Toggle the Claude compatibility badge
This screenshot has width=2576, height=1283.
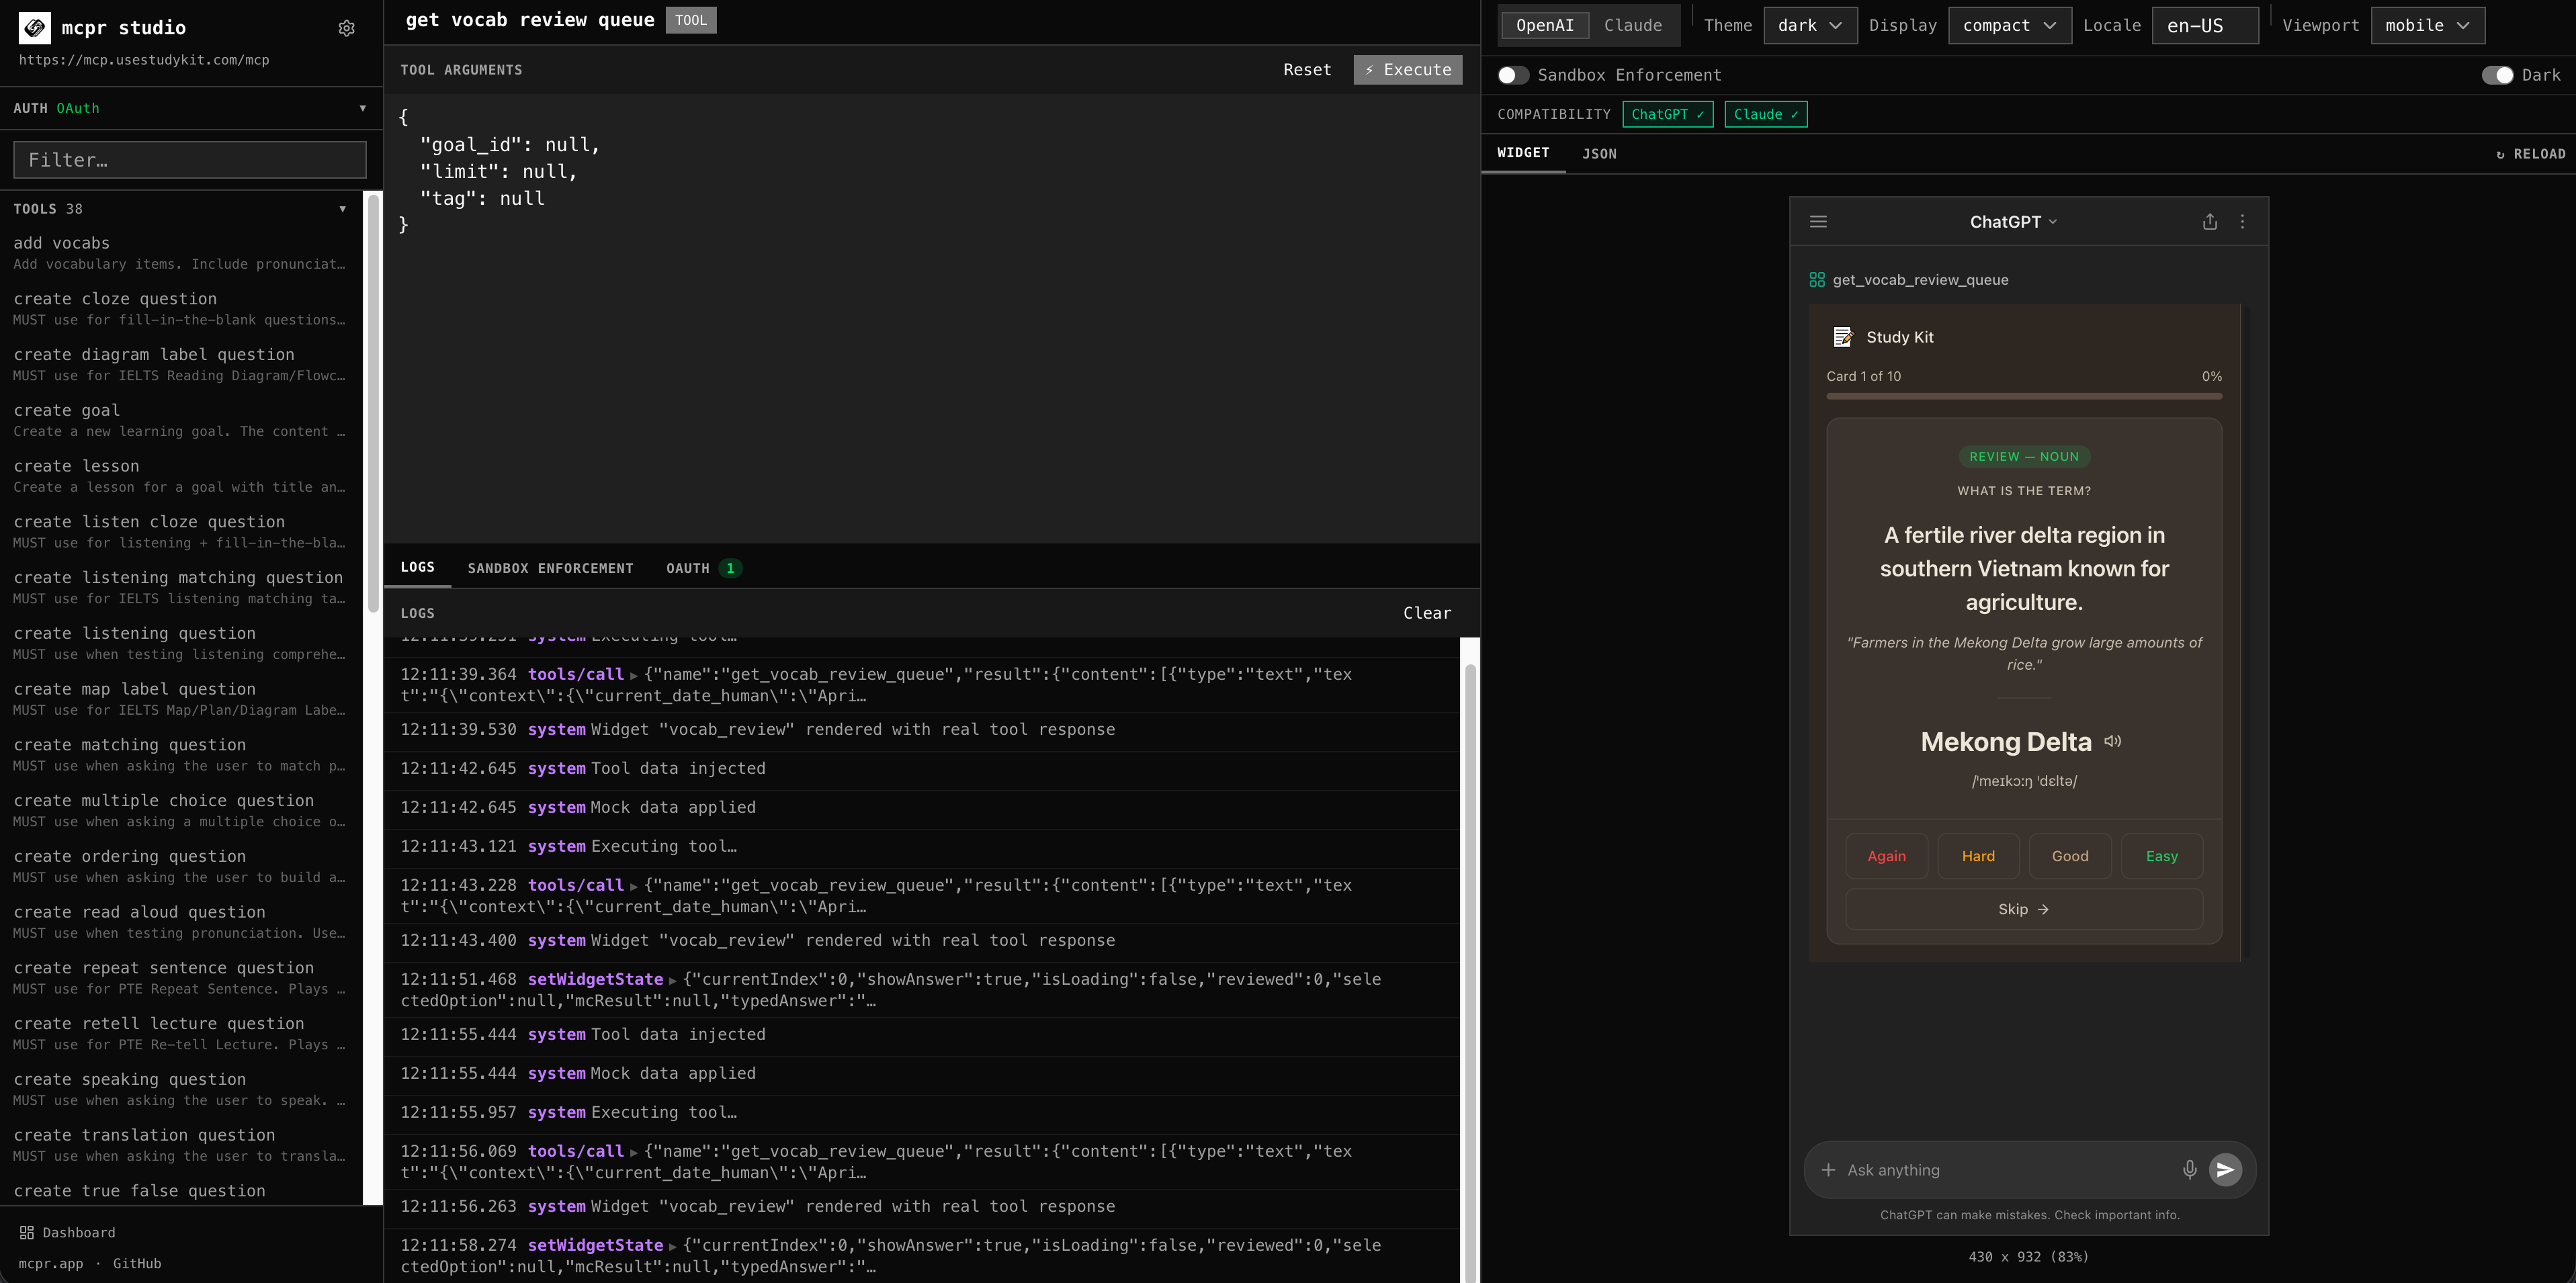pyautogui.click(x=1765, y=114)
